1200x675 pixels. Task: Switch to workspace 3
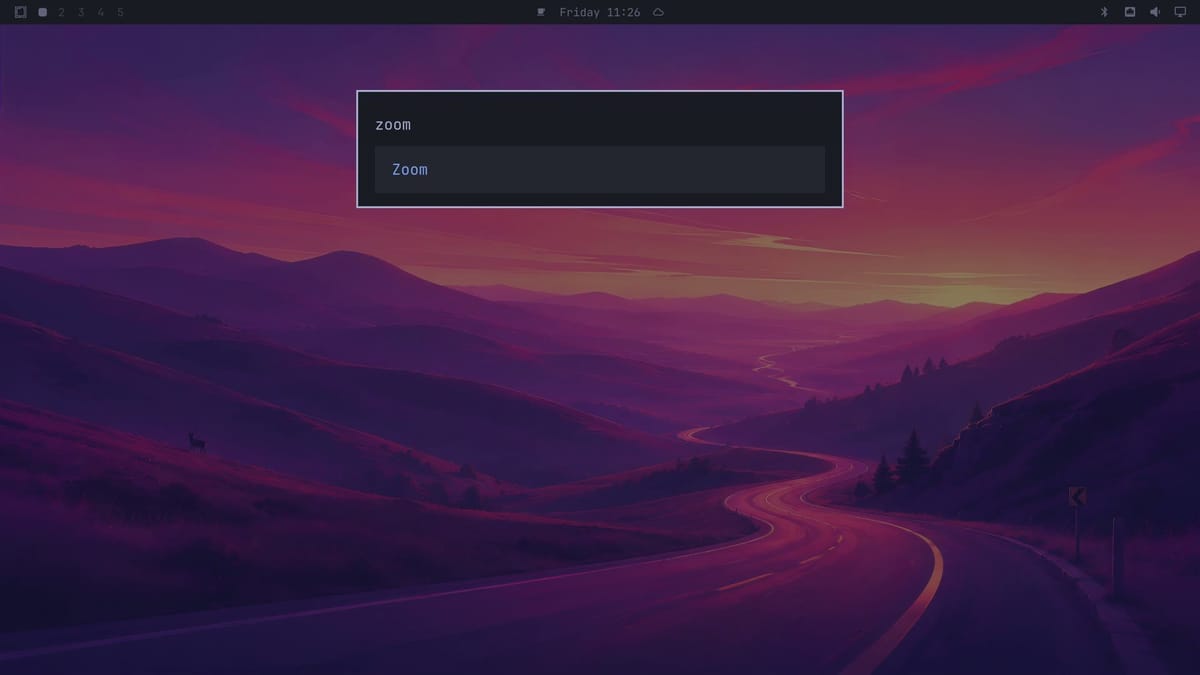pos(81,12)
